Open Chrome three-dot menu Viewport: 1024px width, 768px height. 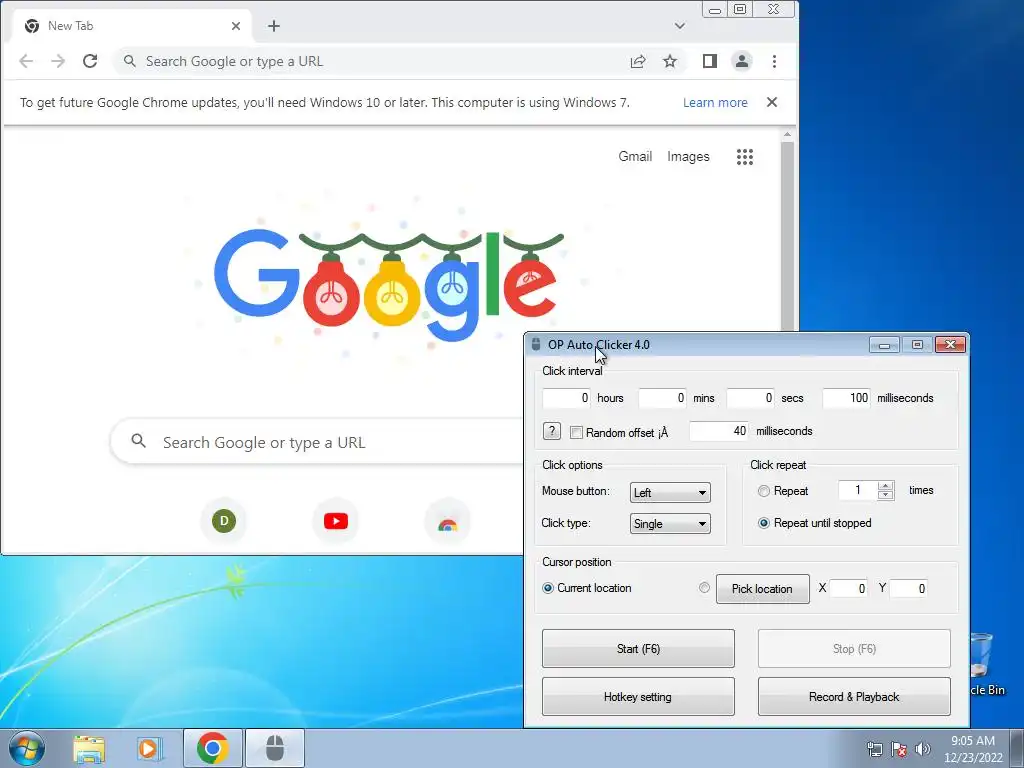[775, 61]
